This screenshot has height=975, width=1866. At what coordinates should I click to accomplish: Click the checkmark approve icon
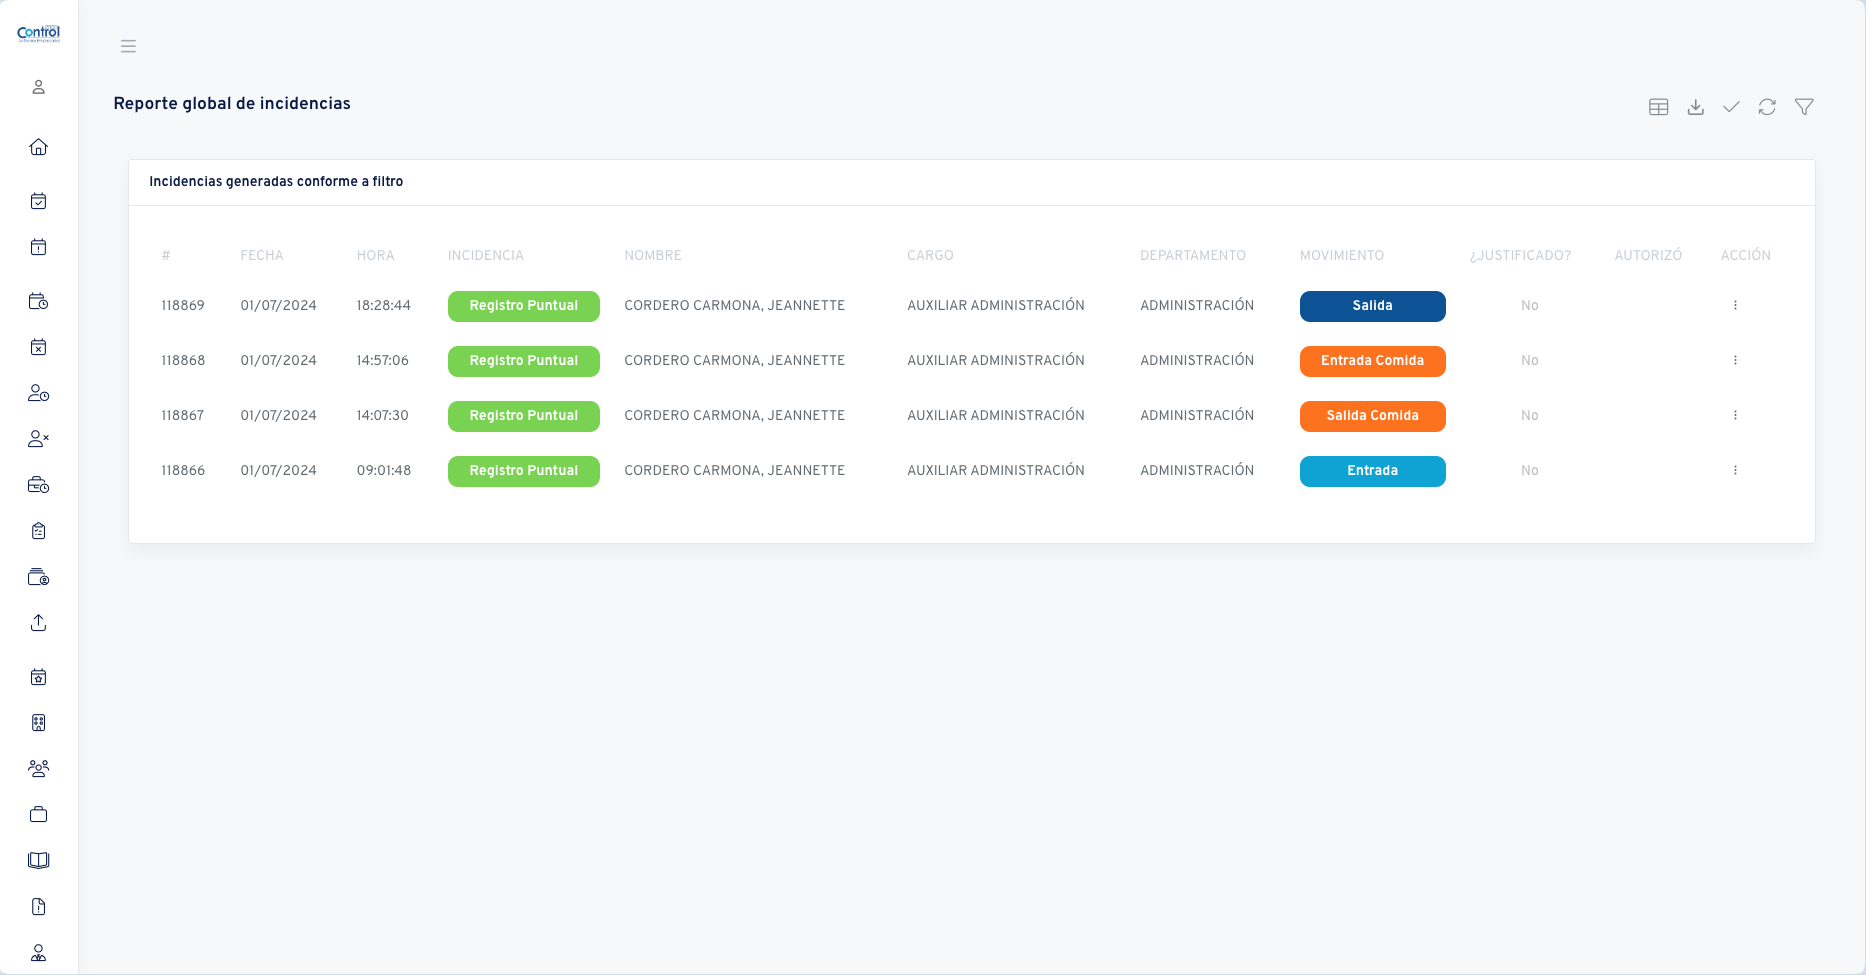pos(1731,107)
